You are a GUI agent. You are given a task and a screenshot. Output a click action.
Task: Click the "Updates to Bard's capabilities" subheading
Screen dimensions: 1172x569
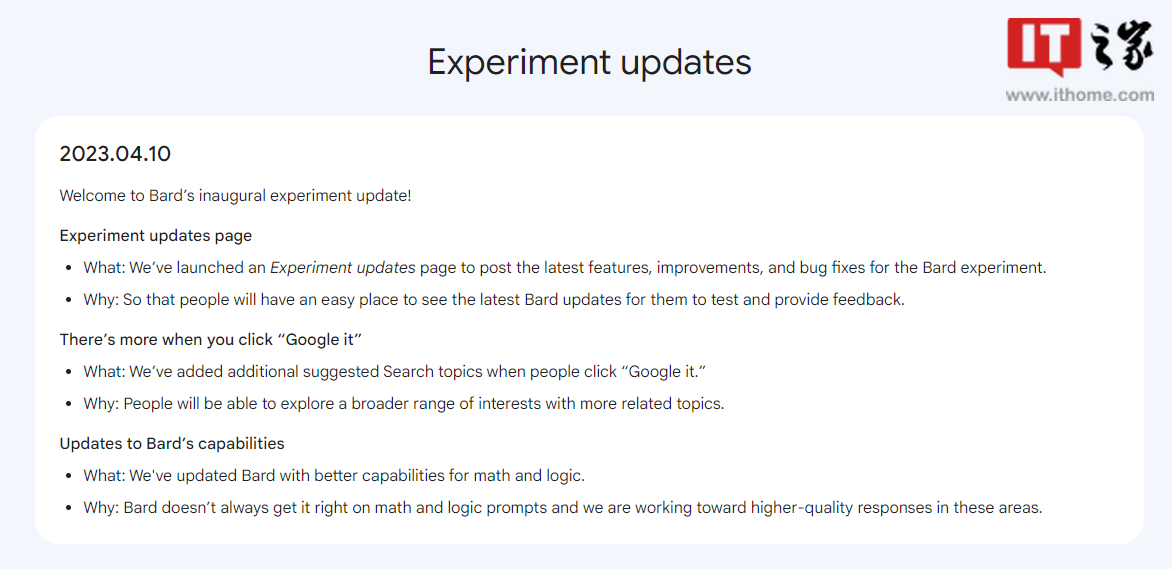point(172,443)
